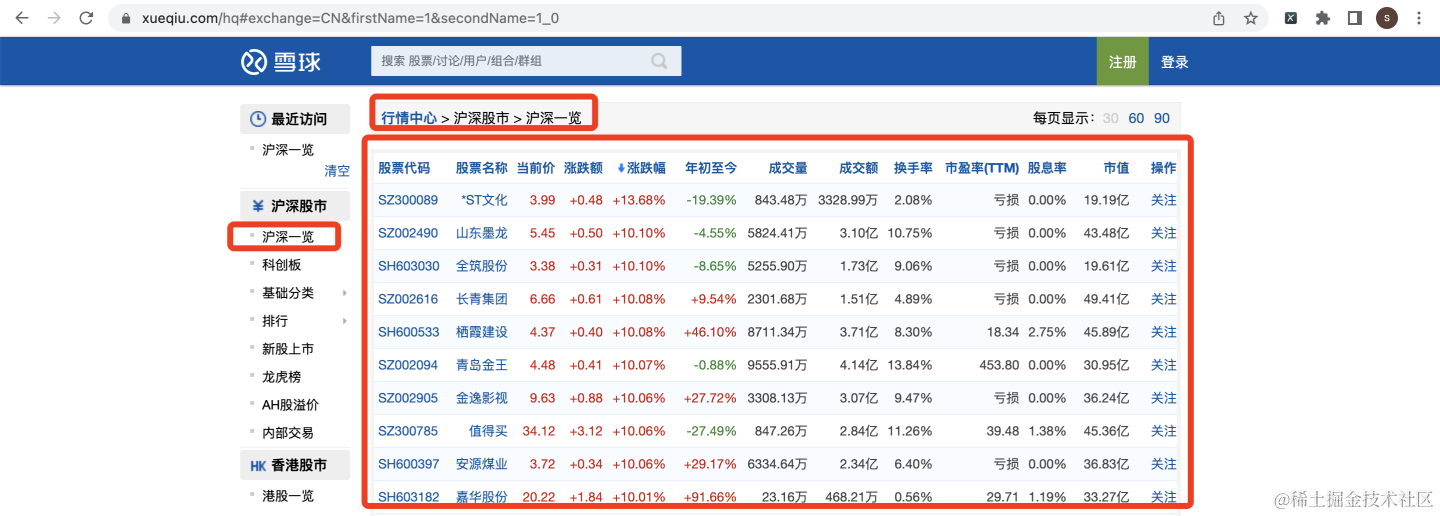The image size is (1440, 516).
Task: Follow *ST文化 via 关注
Action: tap(1164, 200)
